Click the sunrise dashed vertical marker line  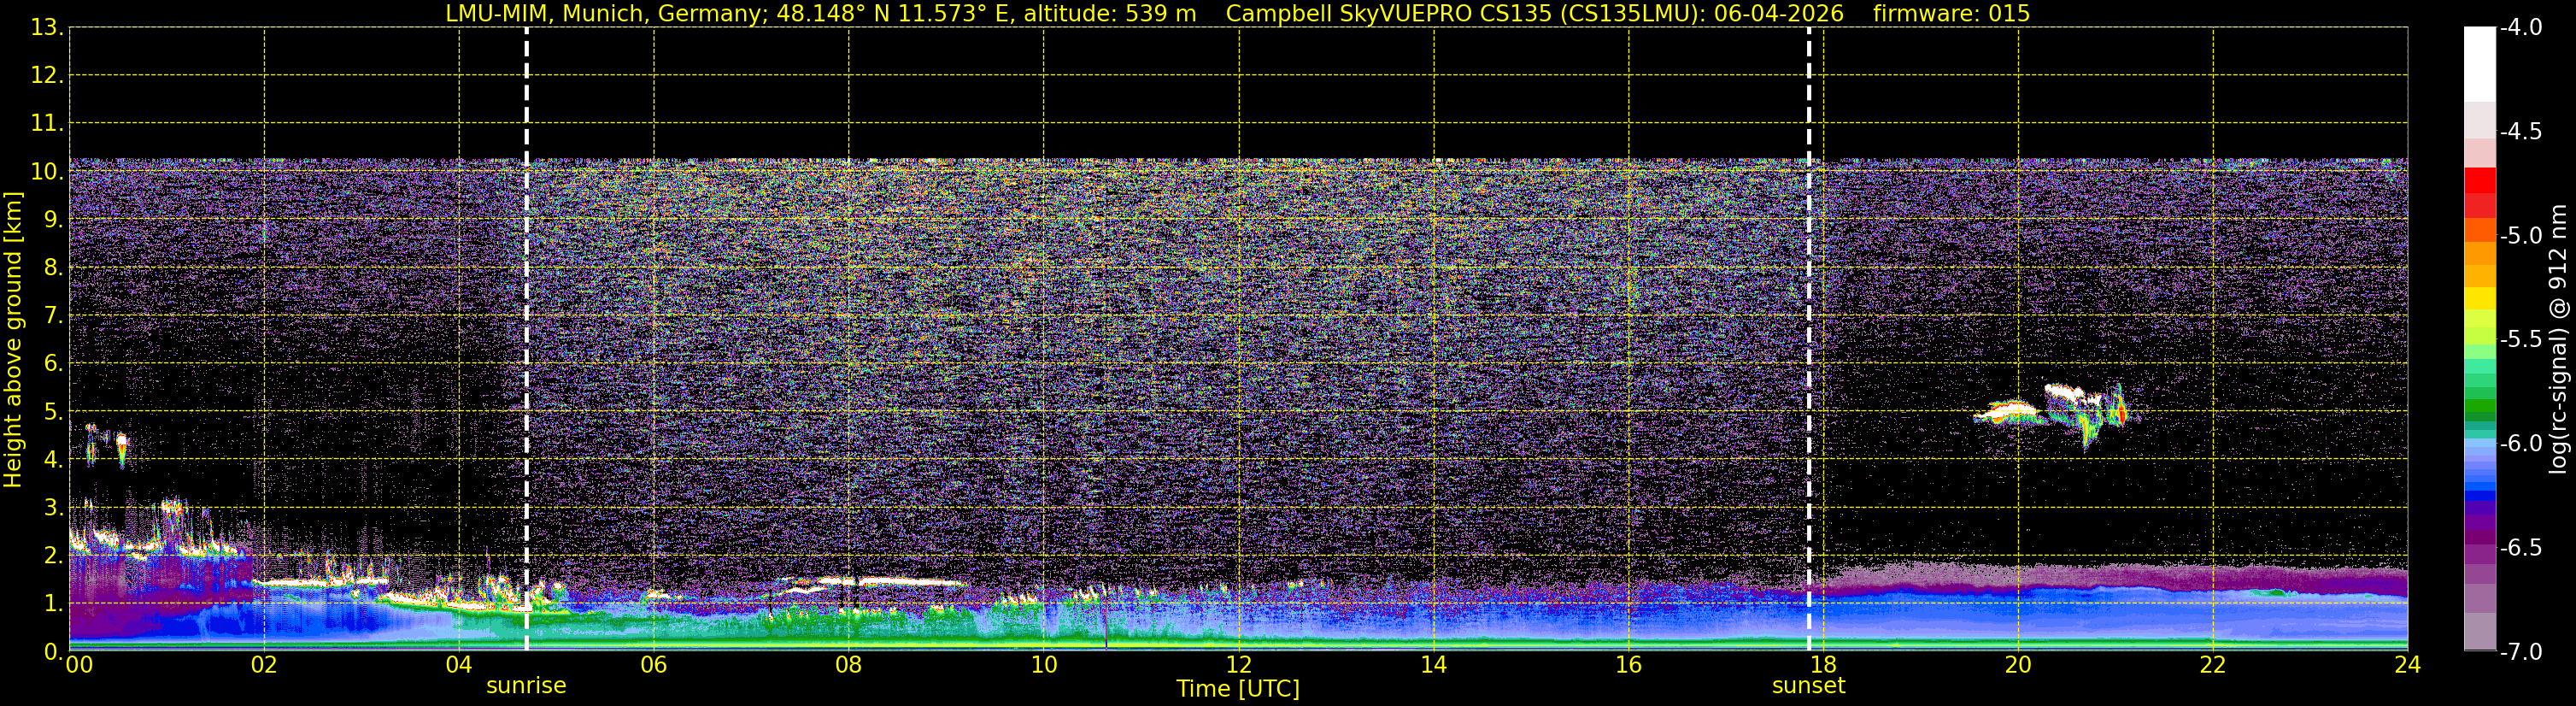pos(526,339)
